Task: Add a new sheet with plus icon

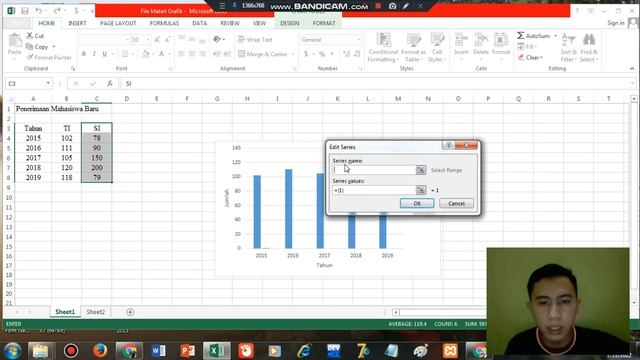Action: click(130, 312)
